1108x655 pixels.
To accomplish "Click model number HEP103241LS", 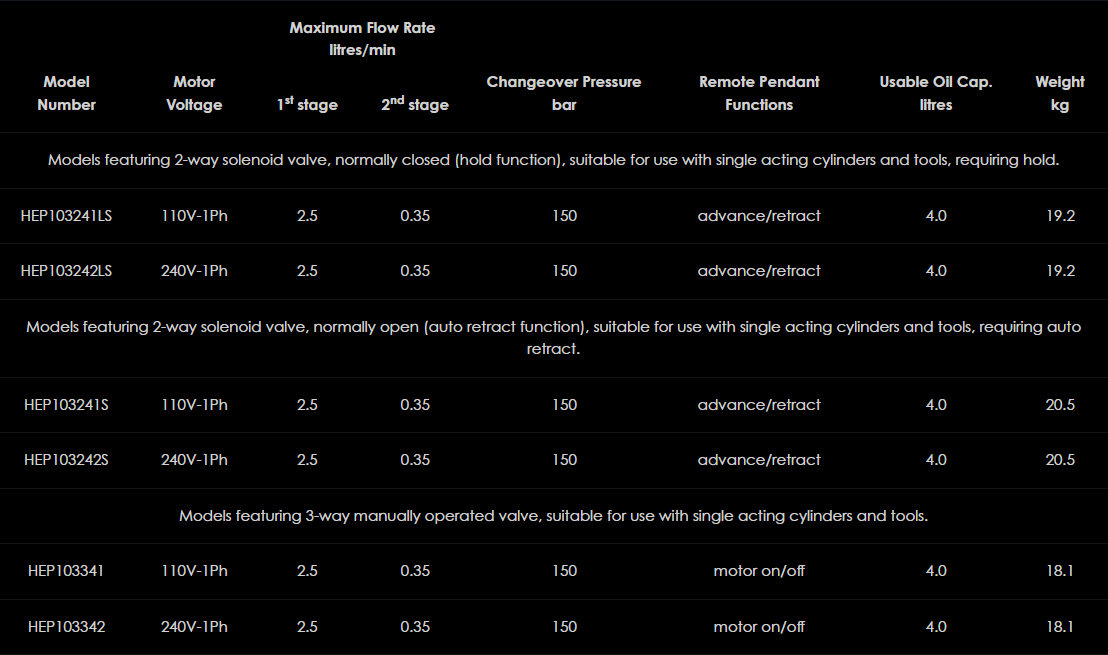I will pyautogui.click(x=66, y=216).
